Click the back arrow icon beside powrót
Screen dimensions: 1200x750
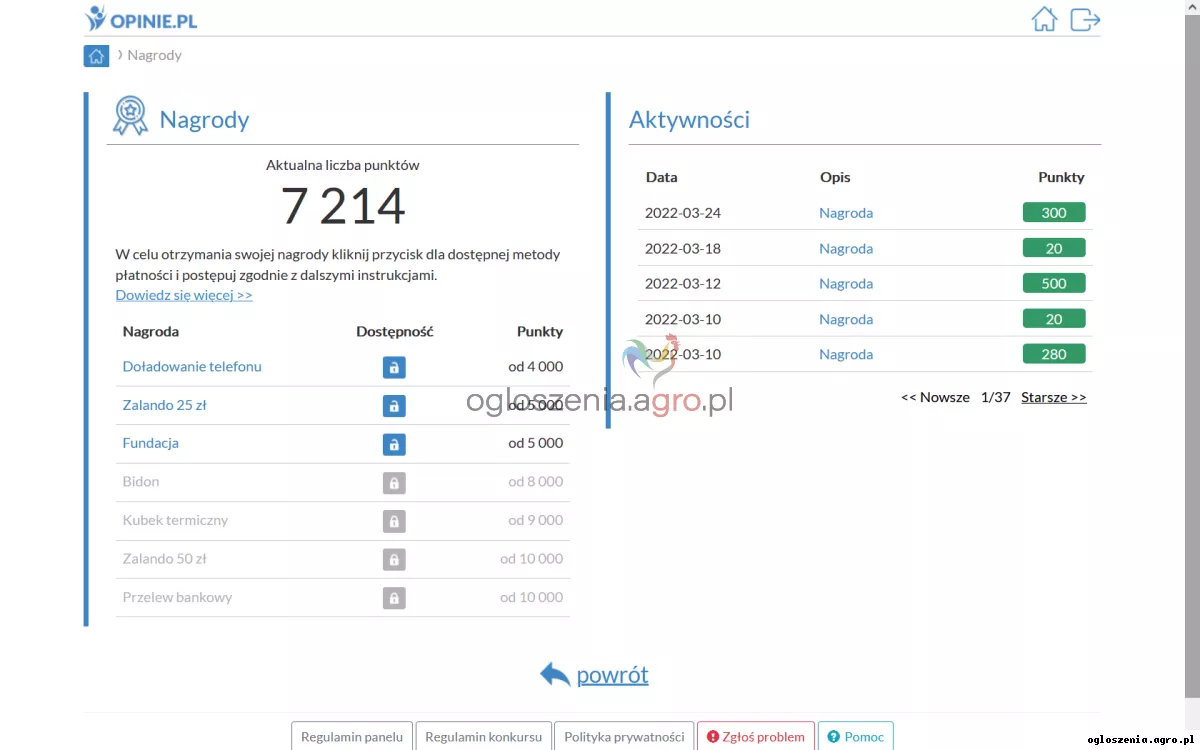(x=555, y=675)
